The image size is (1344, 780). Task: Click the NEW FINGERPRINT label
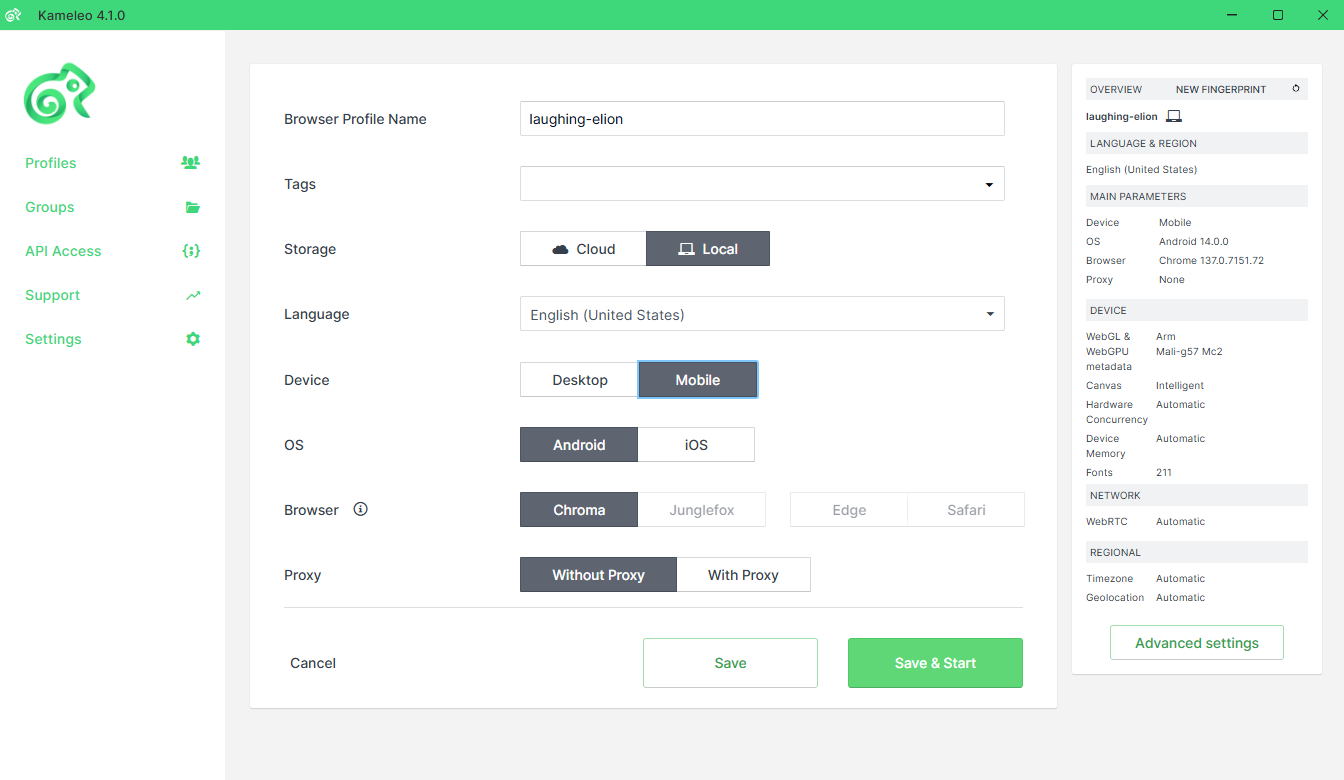(x=1221, y=90)
